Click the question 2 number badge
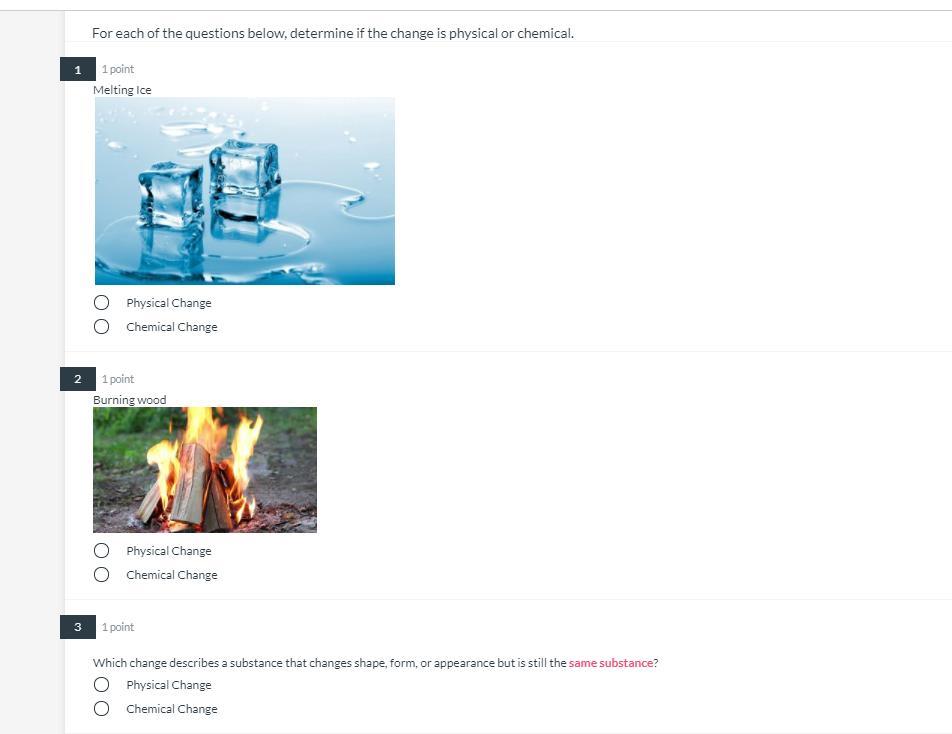Viewport: 952px width, 734px height. tap(78, 379)
